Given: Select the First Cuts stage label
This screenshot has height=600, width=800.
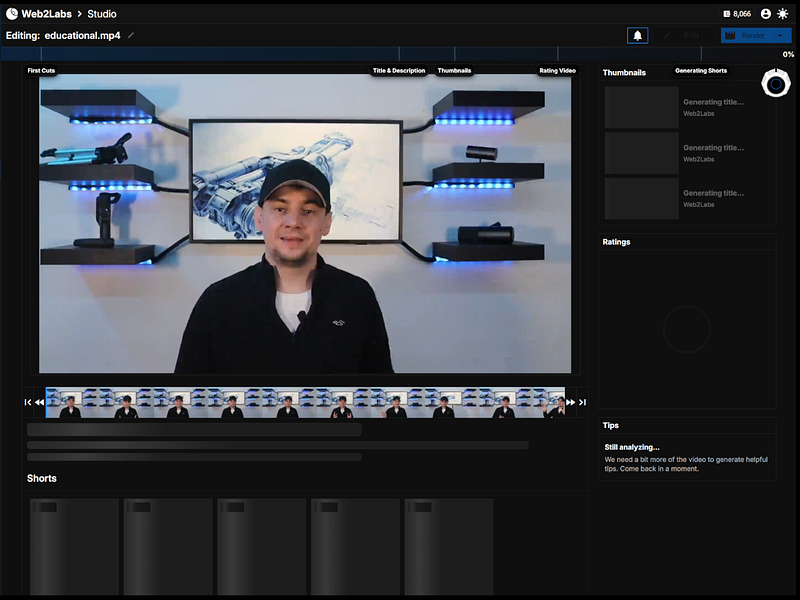Looking at the screenshot, I should click(x=41, y=71).
